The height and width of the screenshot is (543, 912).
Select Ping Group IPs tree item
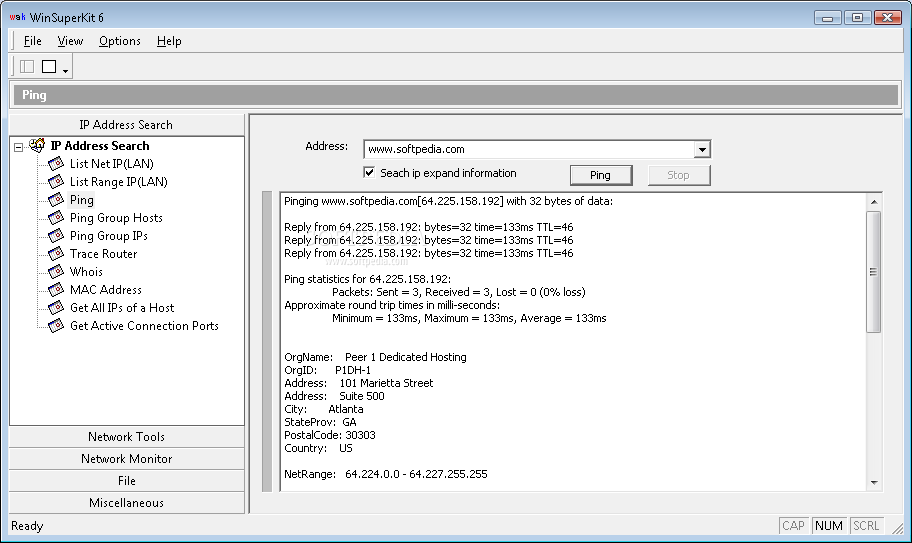[109, 236]
